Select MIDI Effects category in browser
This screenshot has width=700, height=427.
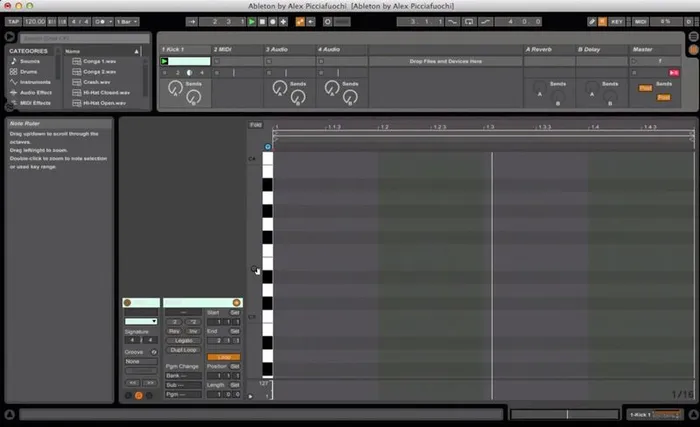pos(35,103)
